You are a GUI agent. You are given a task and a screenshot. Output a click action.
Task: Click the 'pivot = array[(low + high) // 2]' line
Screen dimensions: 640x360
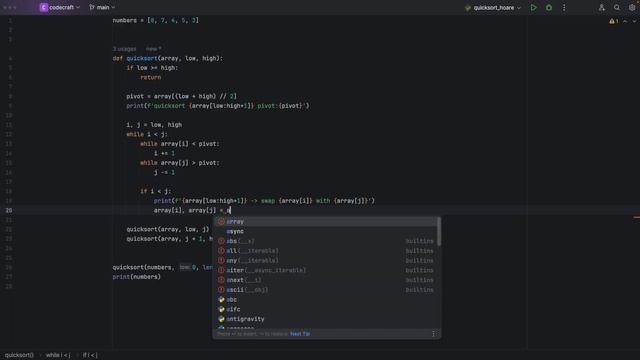[x=181, y=96]
